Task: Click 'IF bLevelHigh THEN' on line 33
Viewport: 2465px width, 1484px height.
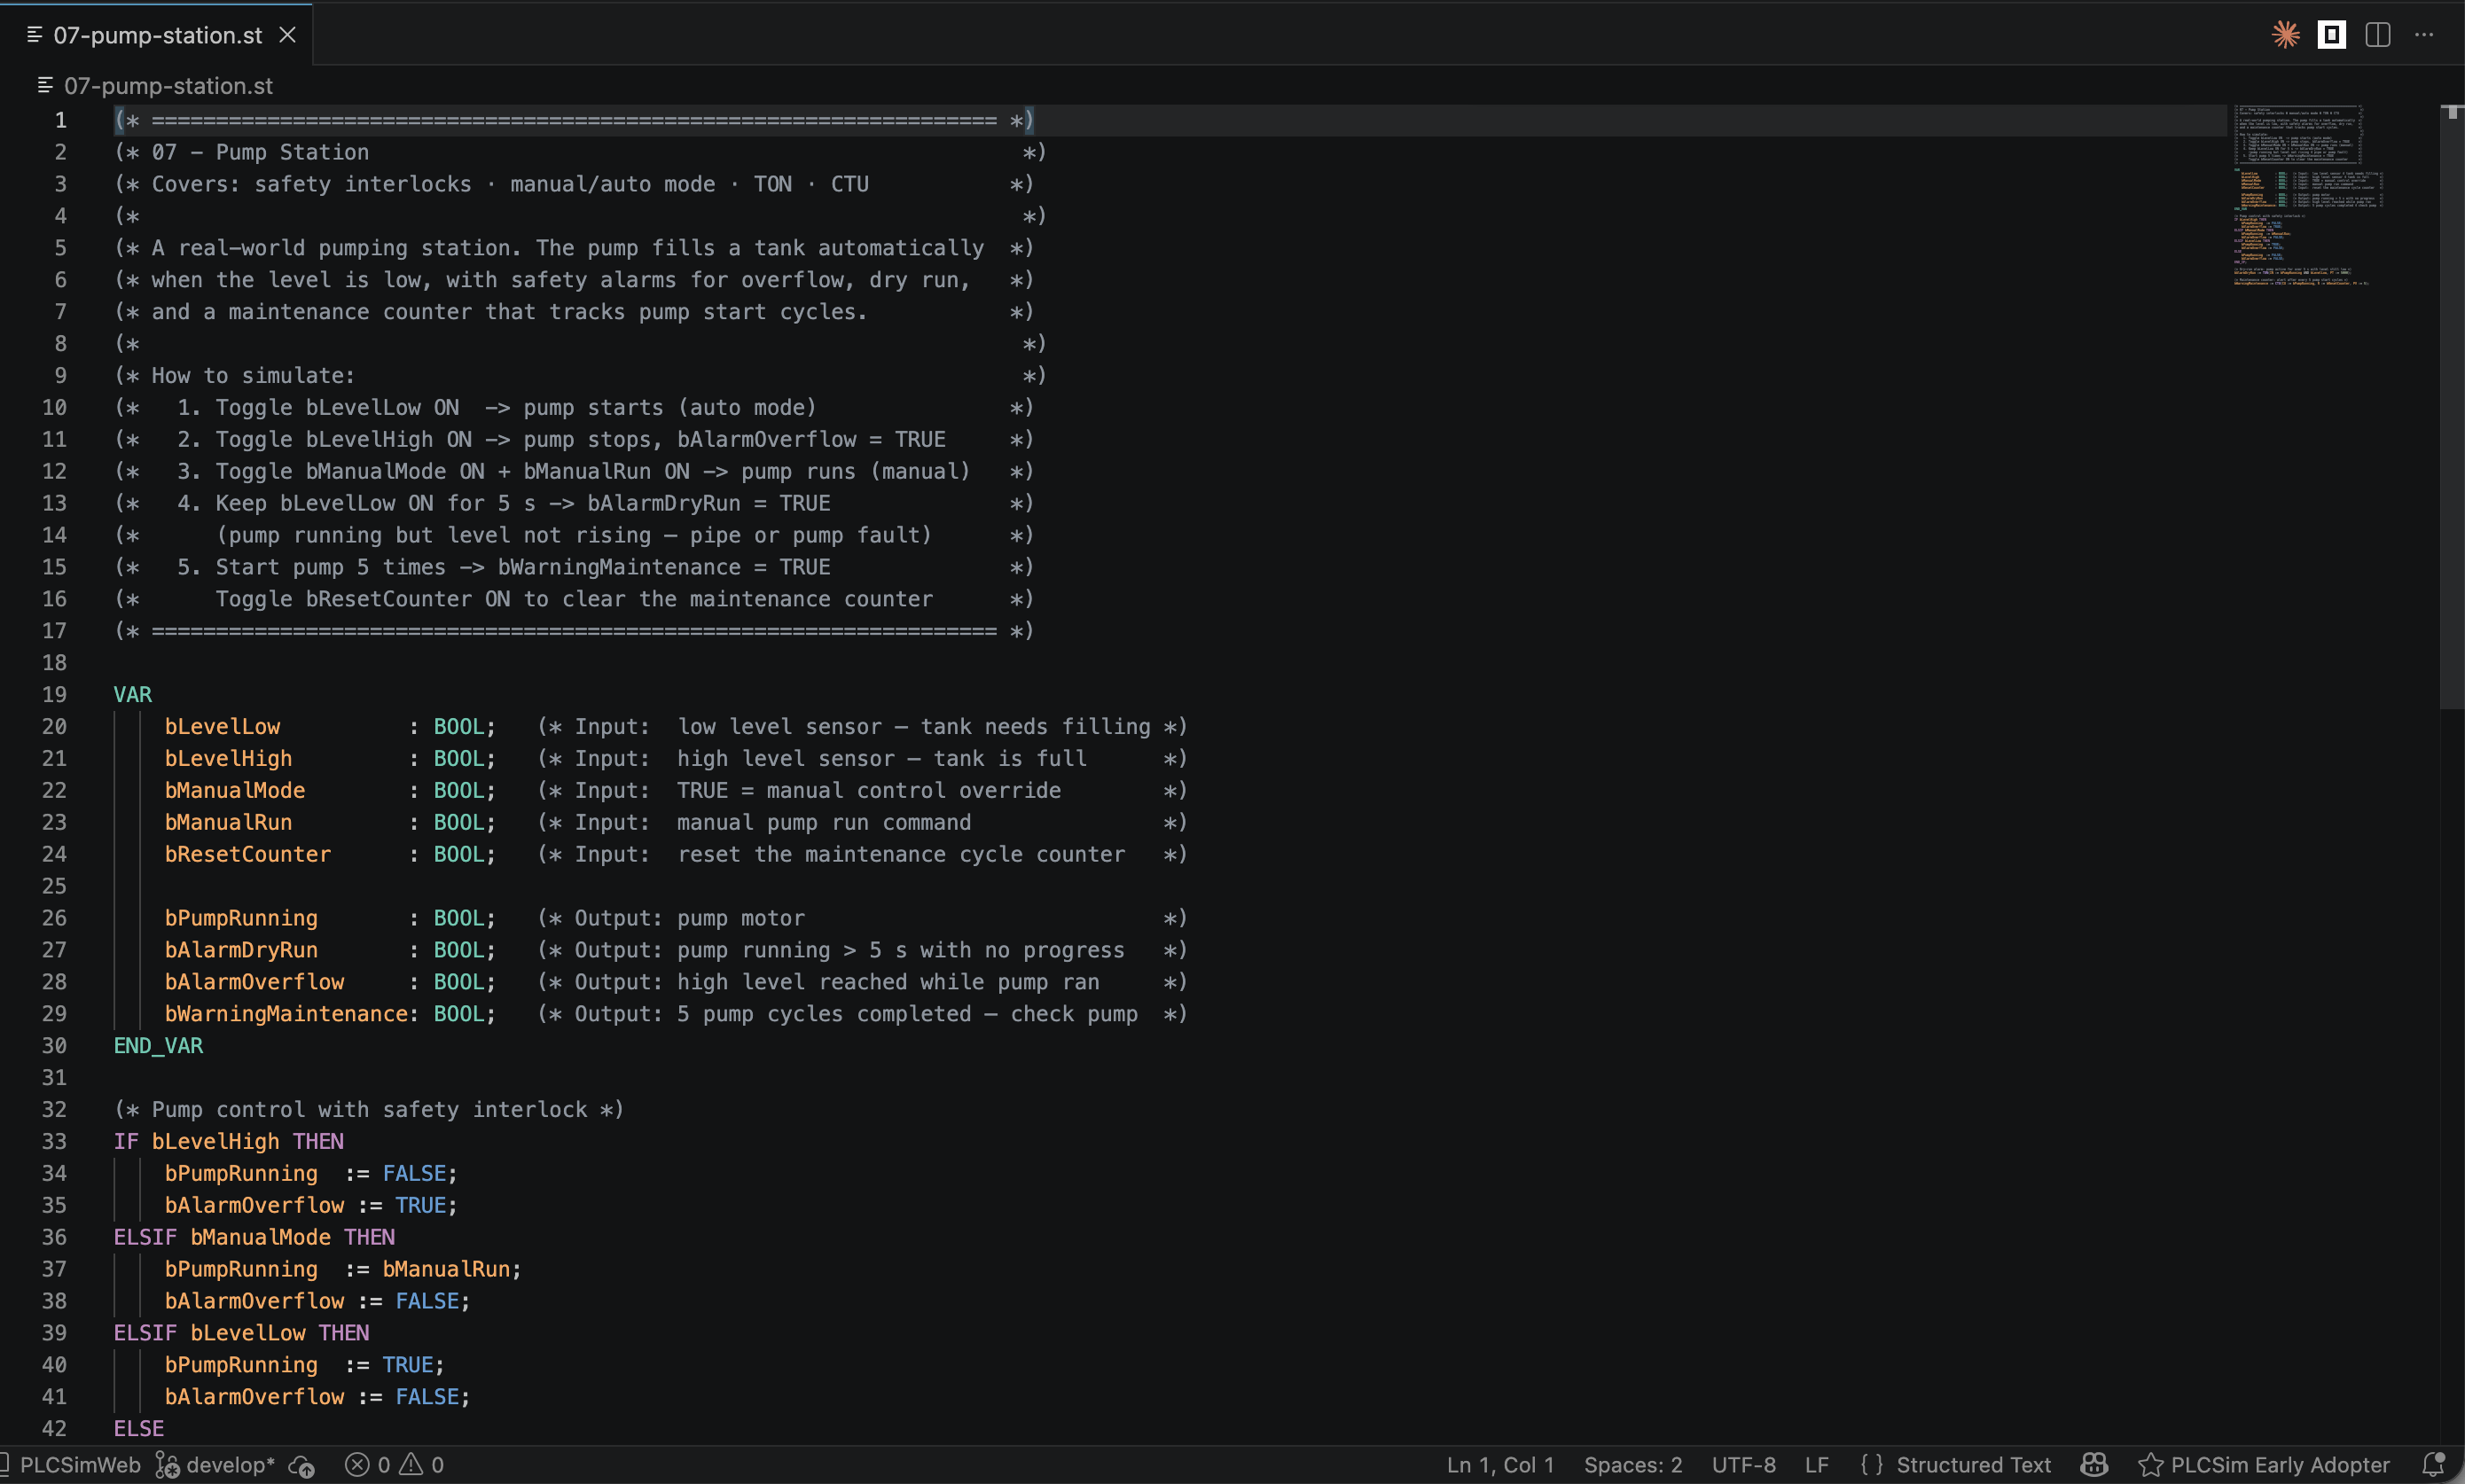Action: (228, 1142)
